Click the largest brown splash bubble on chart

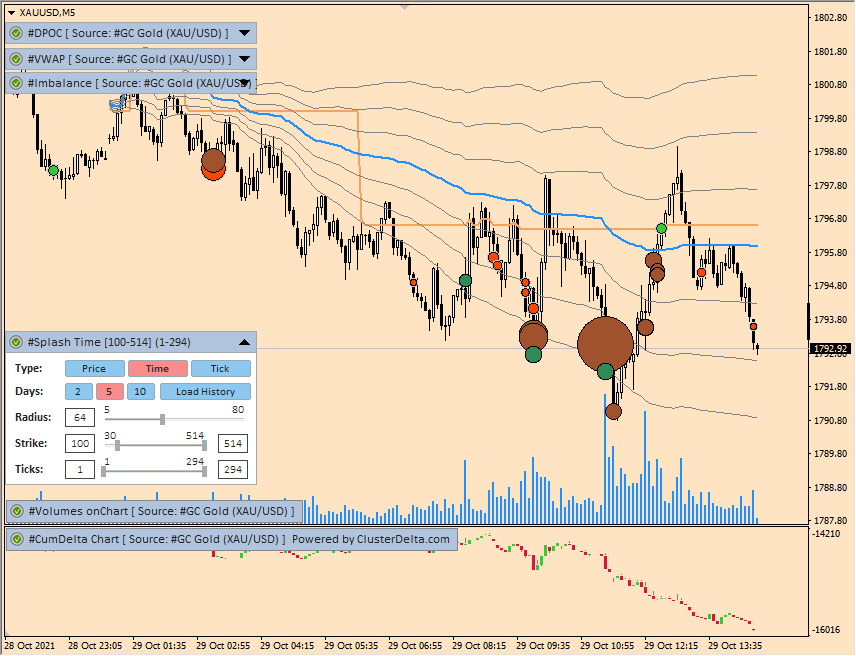[x=605, y=344]
